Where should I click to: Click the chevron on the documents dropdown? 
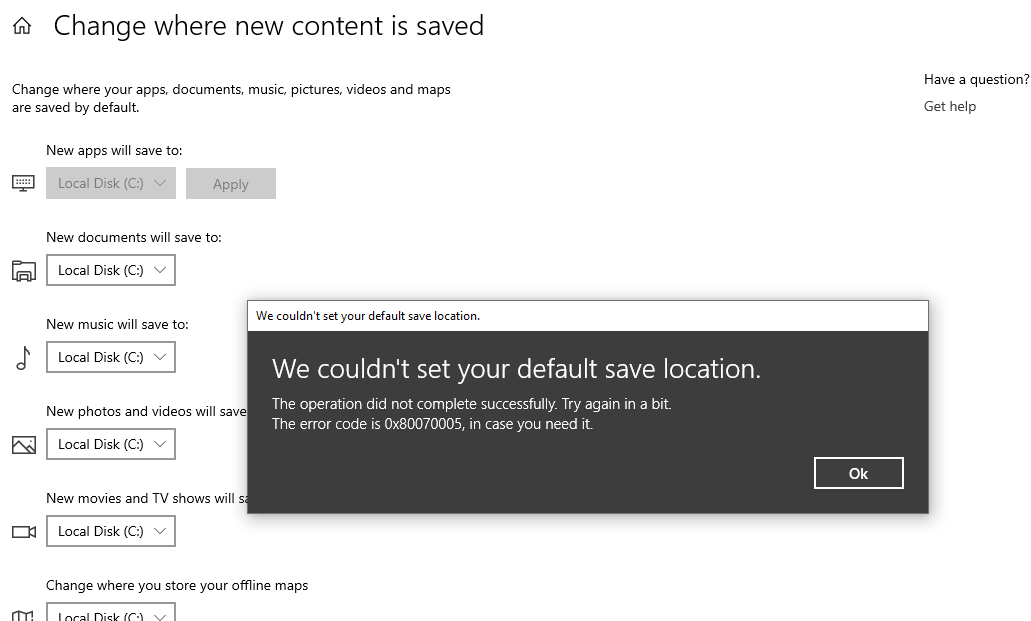pyautogui.click(x=160, y=270)
